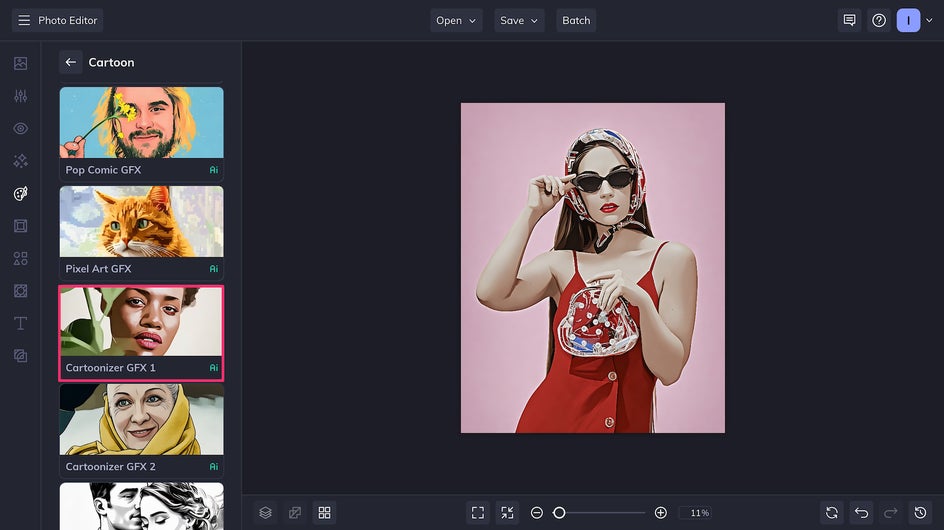Open the Artsy palette panel
Image resolution: width=944 pixels, height=530 pixels.
pos(20,193)
